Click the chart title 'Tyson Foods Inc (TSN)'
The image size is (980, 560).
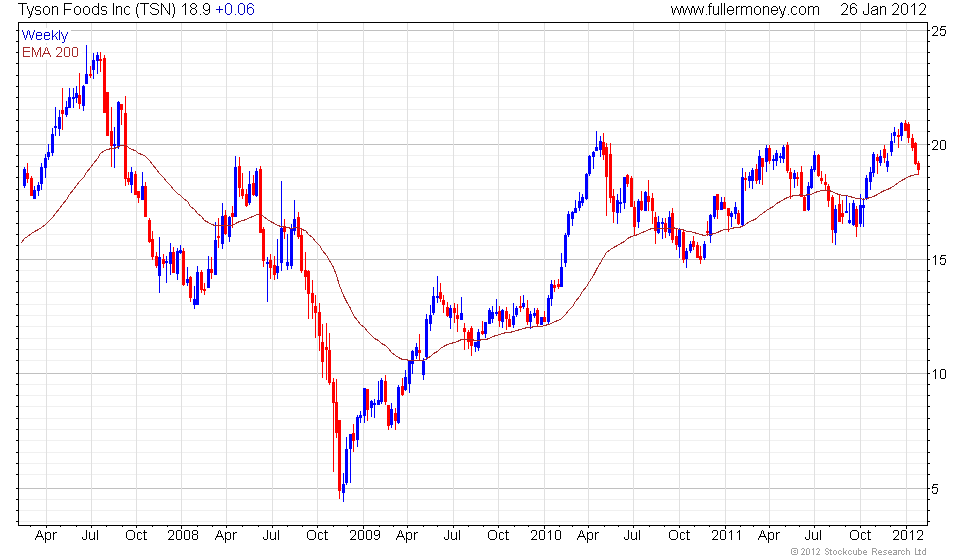pos(98,10)
